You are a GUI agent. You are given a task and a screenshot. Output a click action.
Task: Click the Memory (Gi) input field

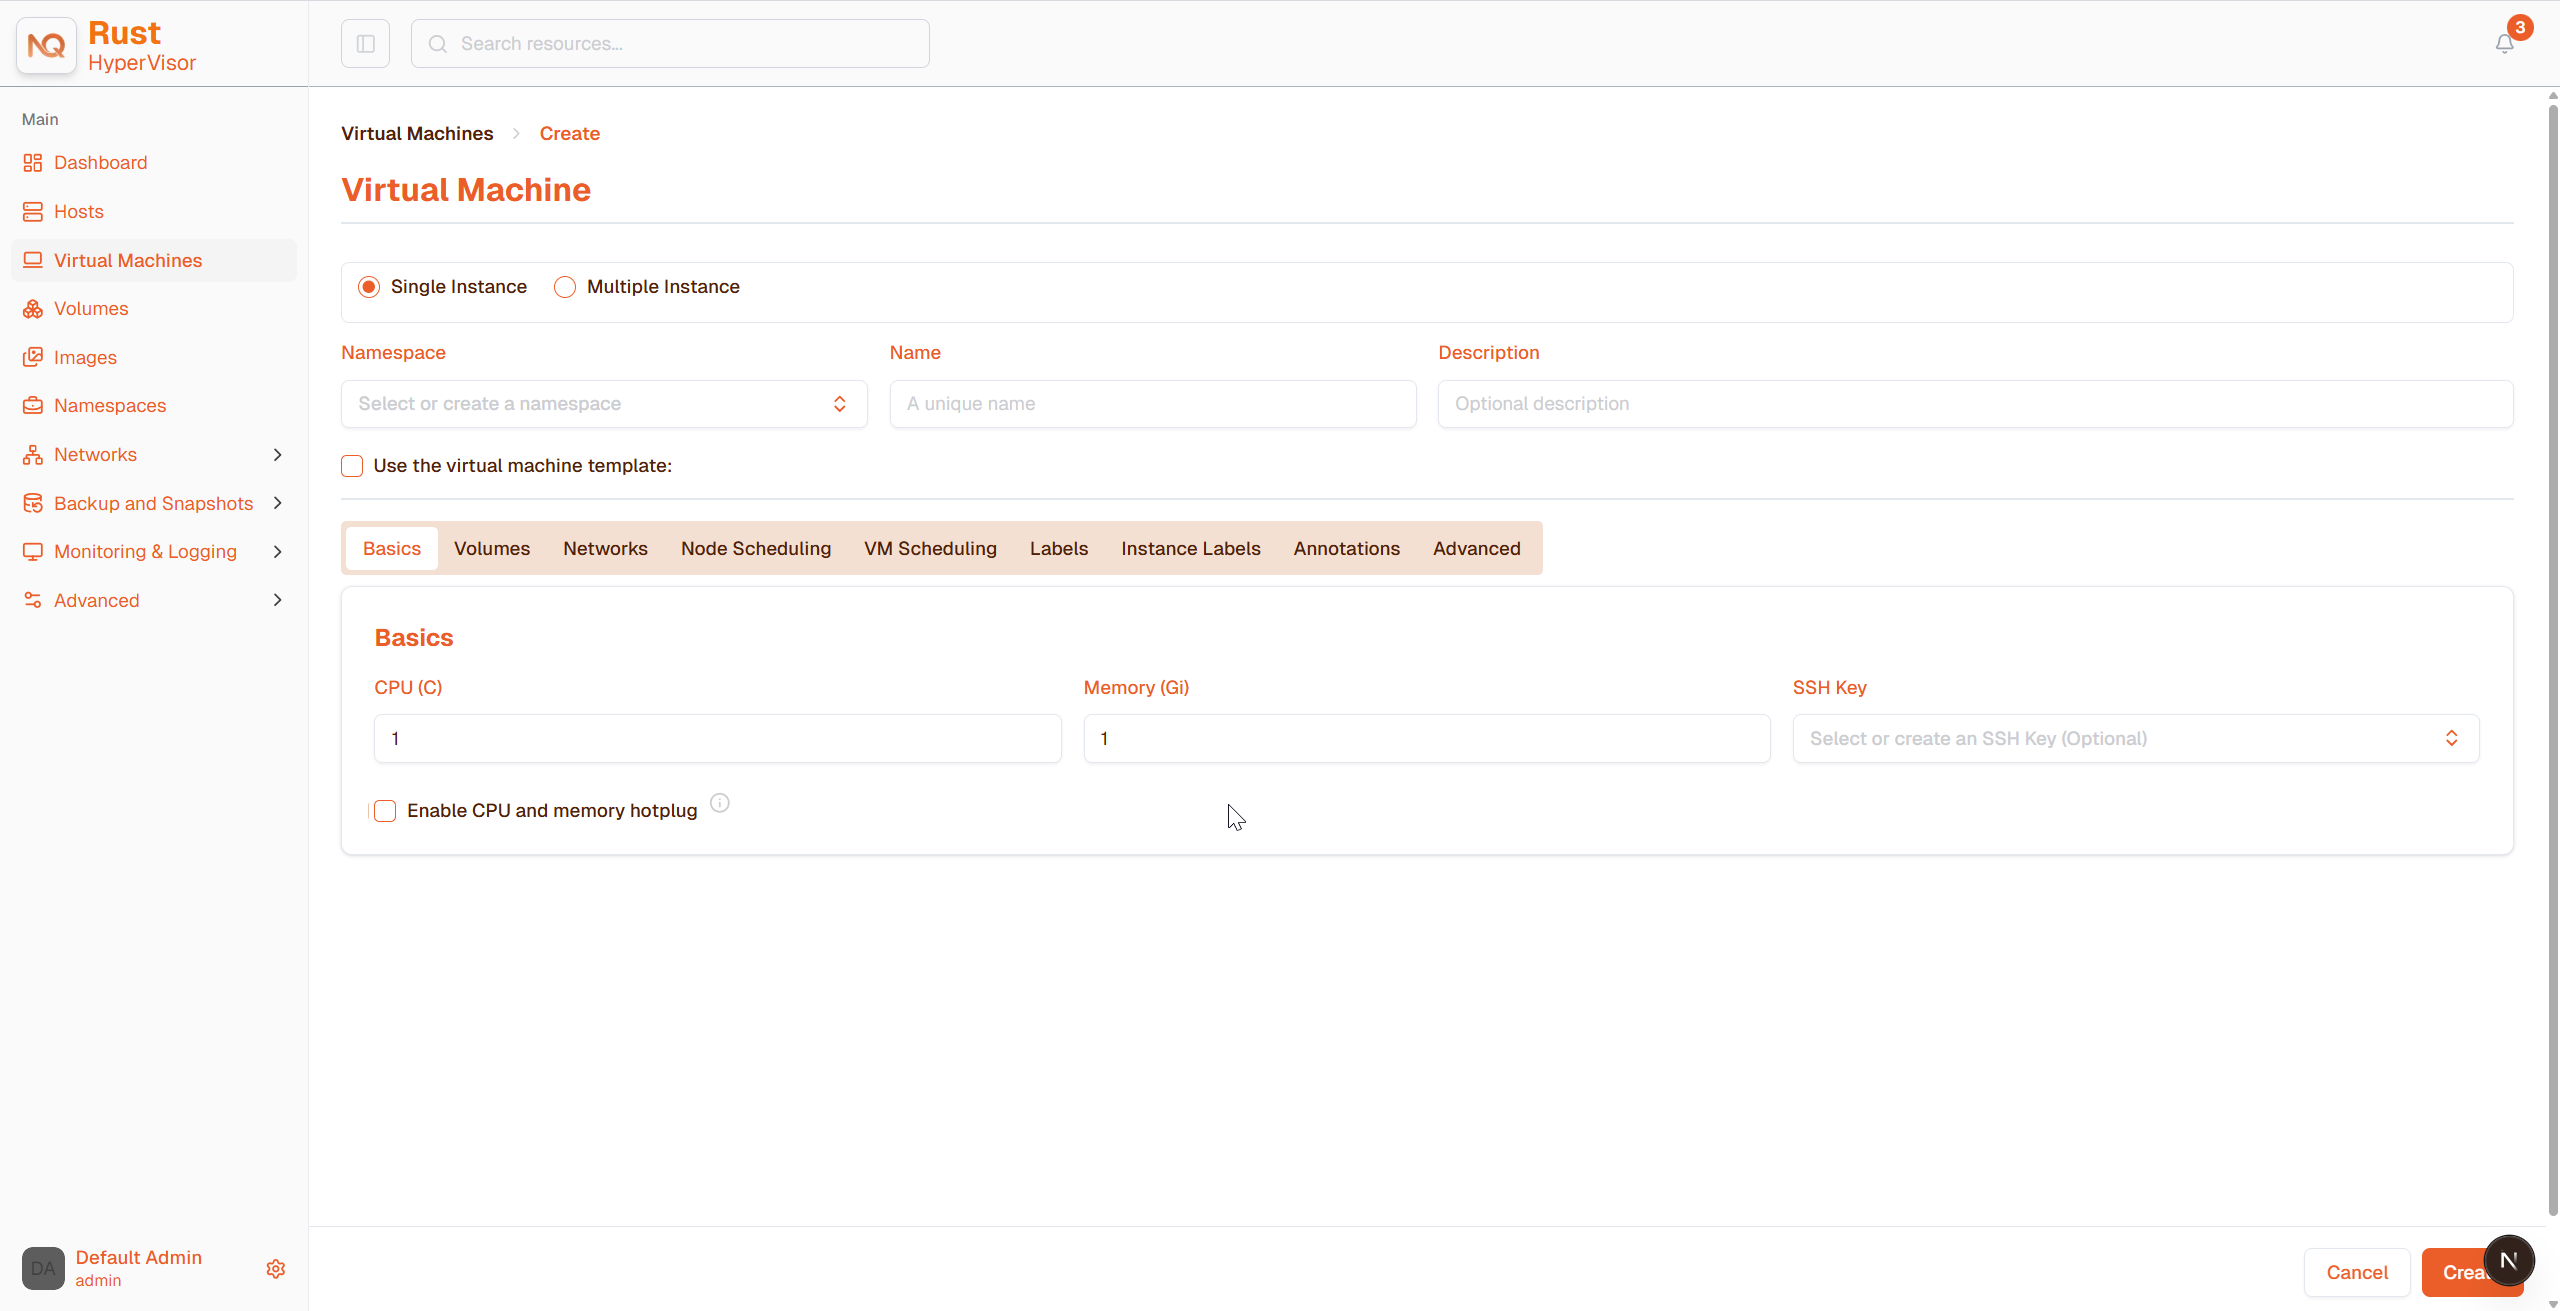pyautogui.click(x=1426, y=738)
